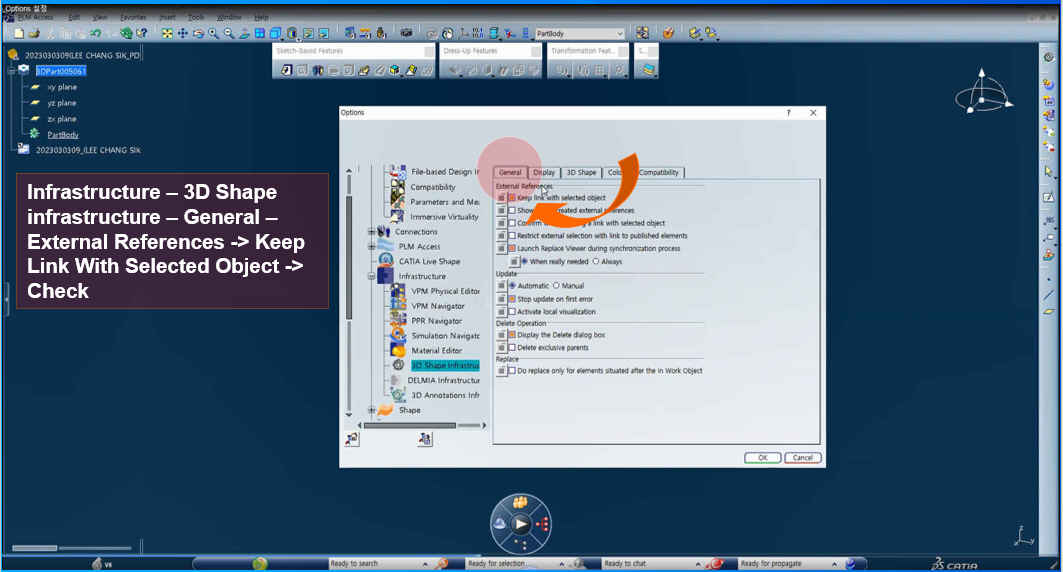Select the Automatic update radio button
This screenshot has height=572, width=1063.
[x=513, y=286]
